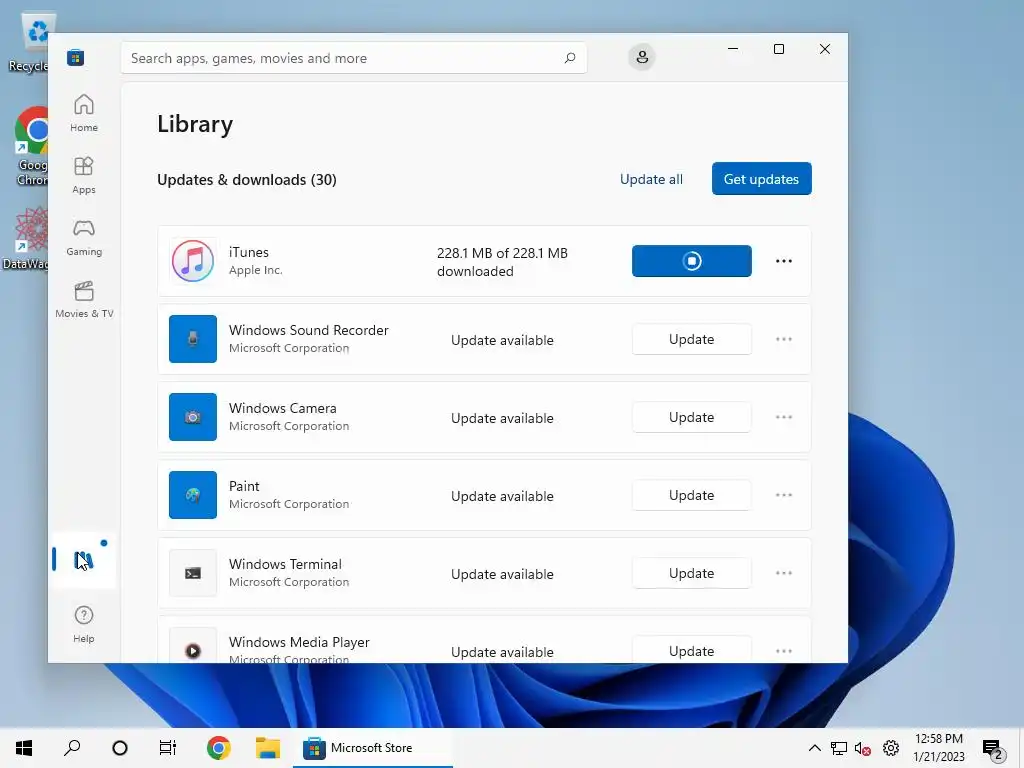Open the Windows Start menu
Viewport: 1024px width, 768px height.
pos(24,748)
